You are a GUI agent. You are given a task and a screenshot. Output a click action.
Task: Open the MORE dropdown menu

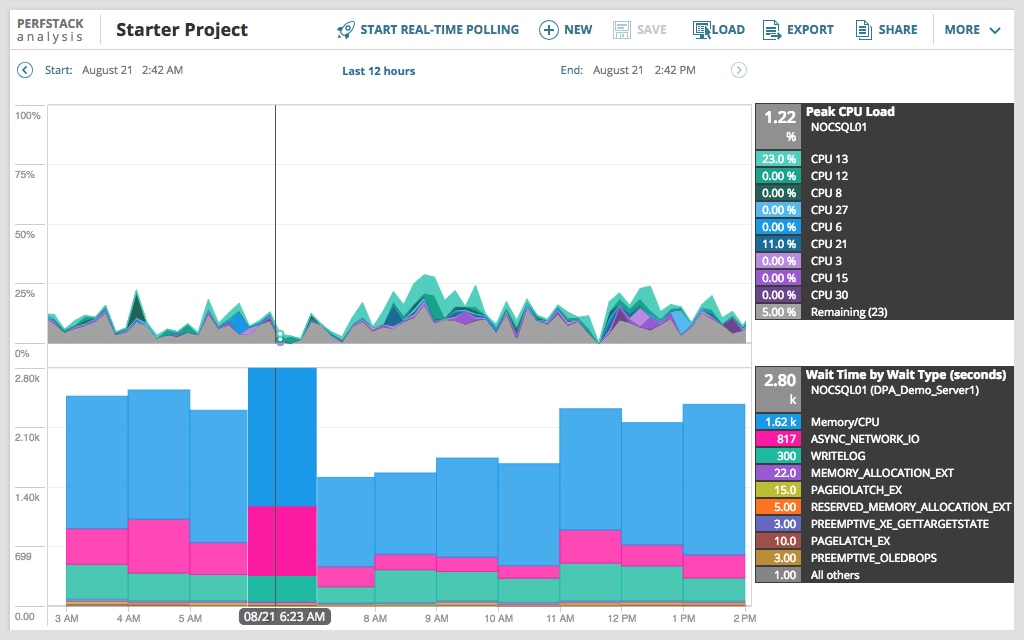coord(969,29)
